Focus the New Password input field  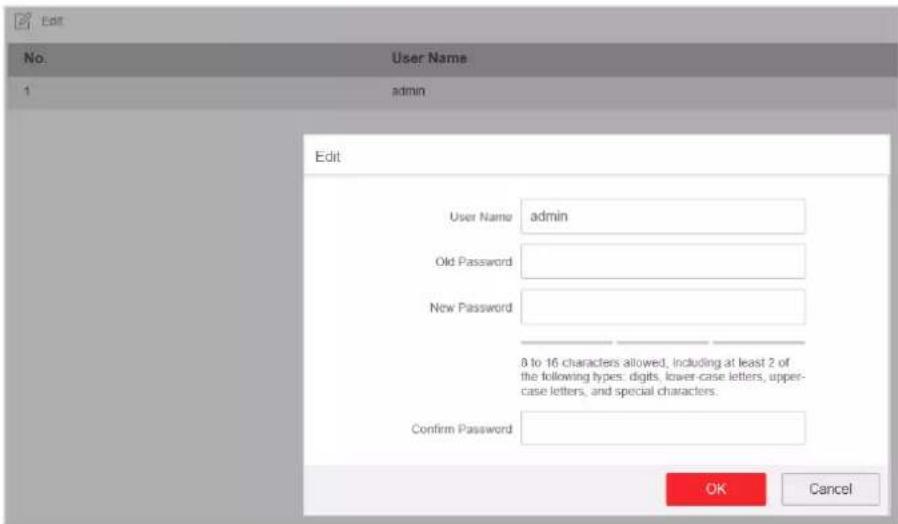point(663,308)
